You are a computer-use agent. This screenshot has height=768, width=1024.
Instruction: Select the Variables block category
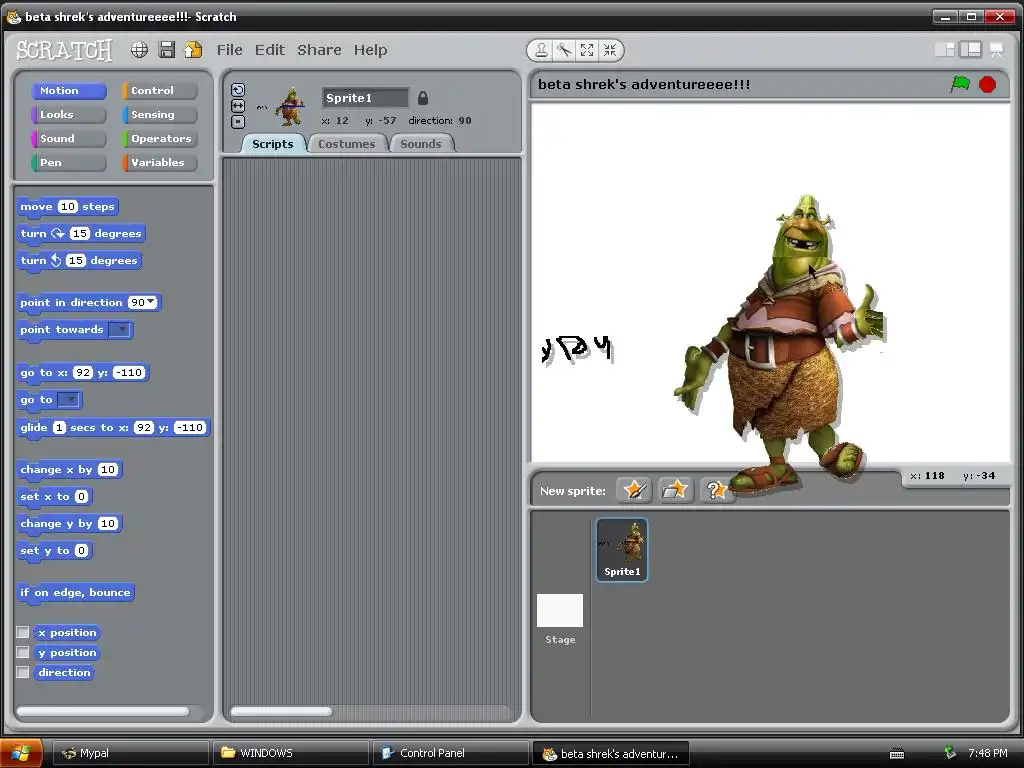(x=159, y=162)
